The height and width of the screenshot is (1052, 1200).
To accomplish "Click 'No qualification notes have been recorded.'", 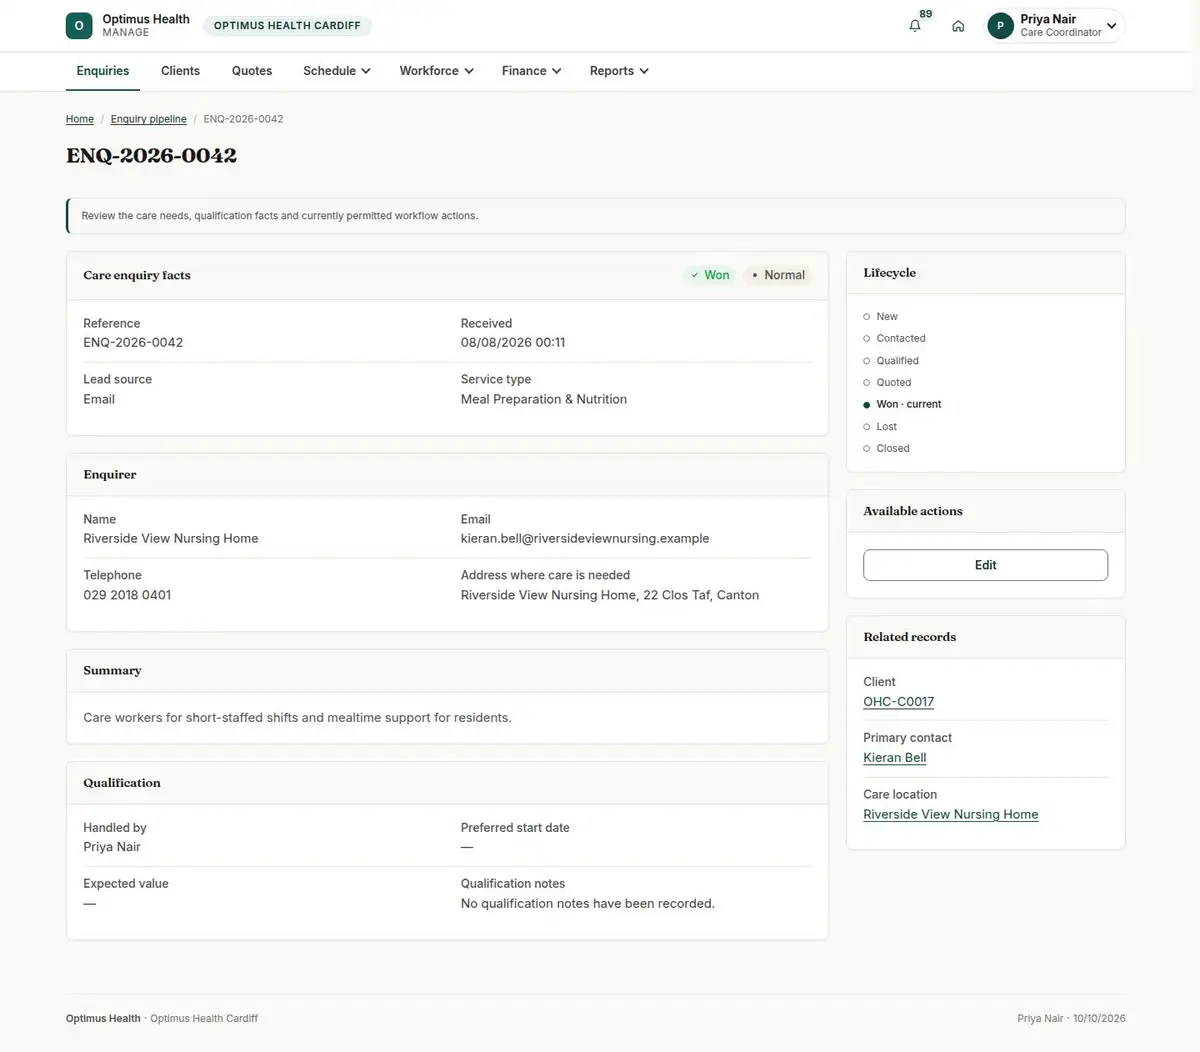I will (x=588, y=904).
